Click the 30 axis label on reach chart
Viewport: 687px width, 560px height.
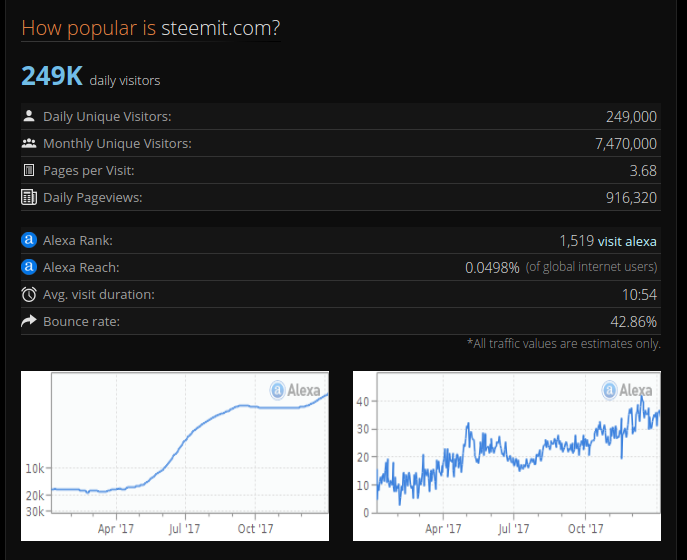click(363, 429)
